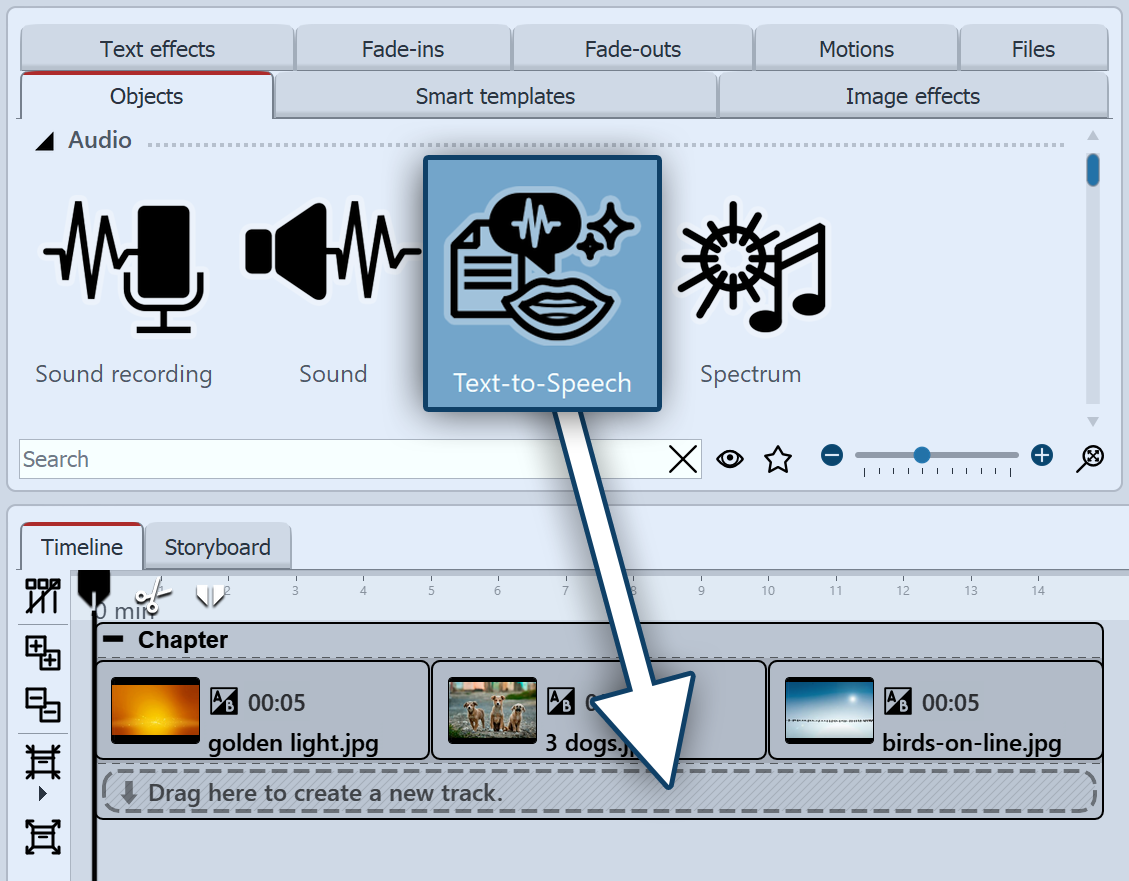The height and width of the screenshot is (881, 1129).
Task: Toggle the star favorites filter
Action: tap(777, 459)
